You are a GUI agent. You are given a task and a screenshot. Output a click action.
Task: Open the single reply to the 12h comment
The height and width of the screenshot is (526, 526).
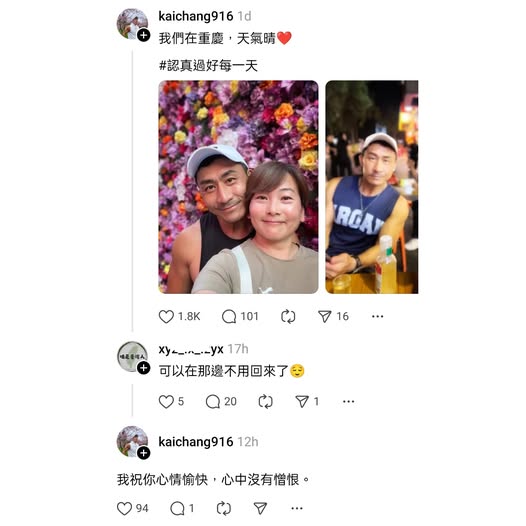(177, 509)
